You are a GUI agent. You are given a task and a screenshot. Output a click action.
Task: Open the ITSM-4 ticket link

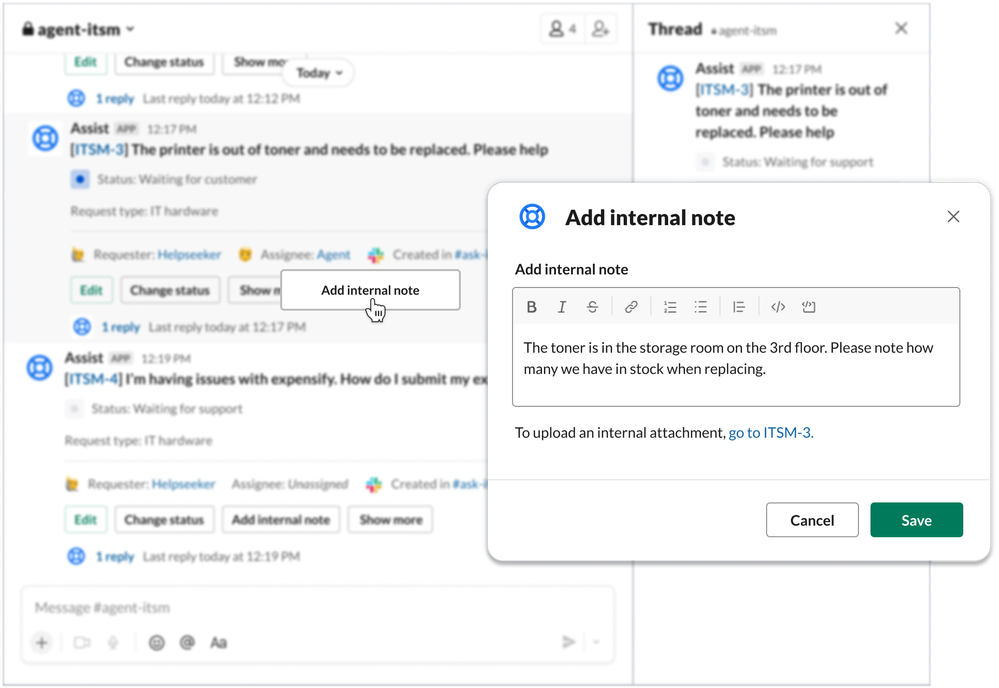click(93, 379)
